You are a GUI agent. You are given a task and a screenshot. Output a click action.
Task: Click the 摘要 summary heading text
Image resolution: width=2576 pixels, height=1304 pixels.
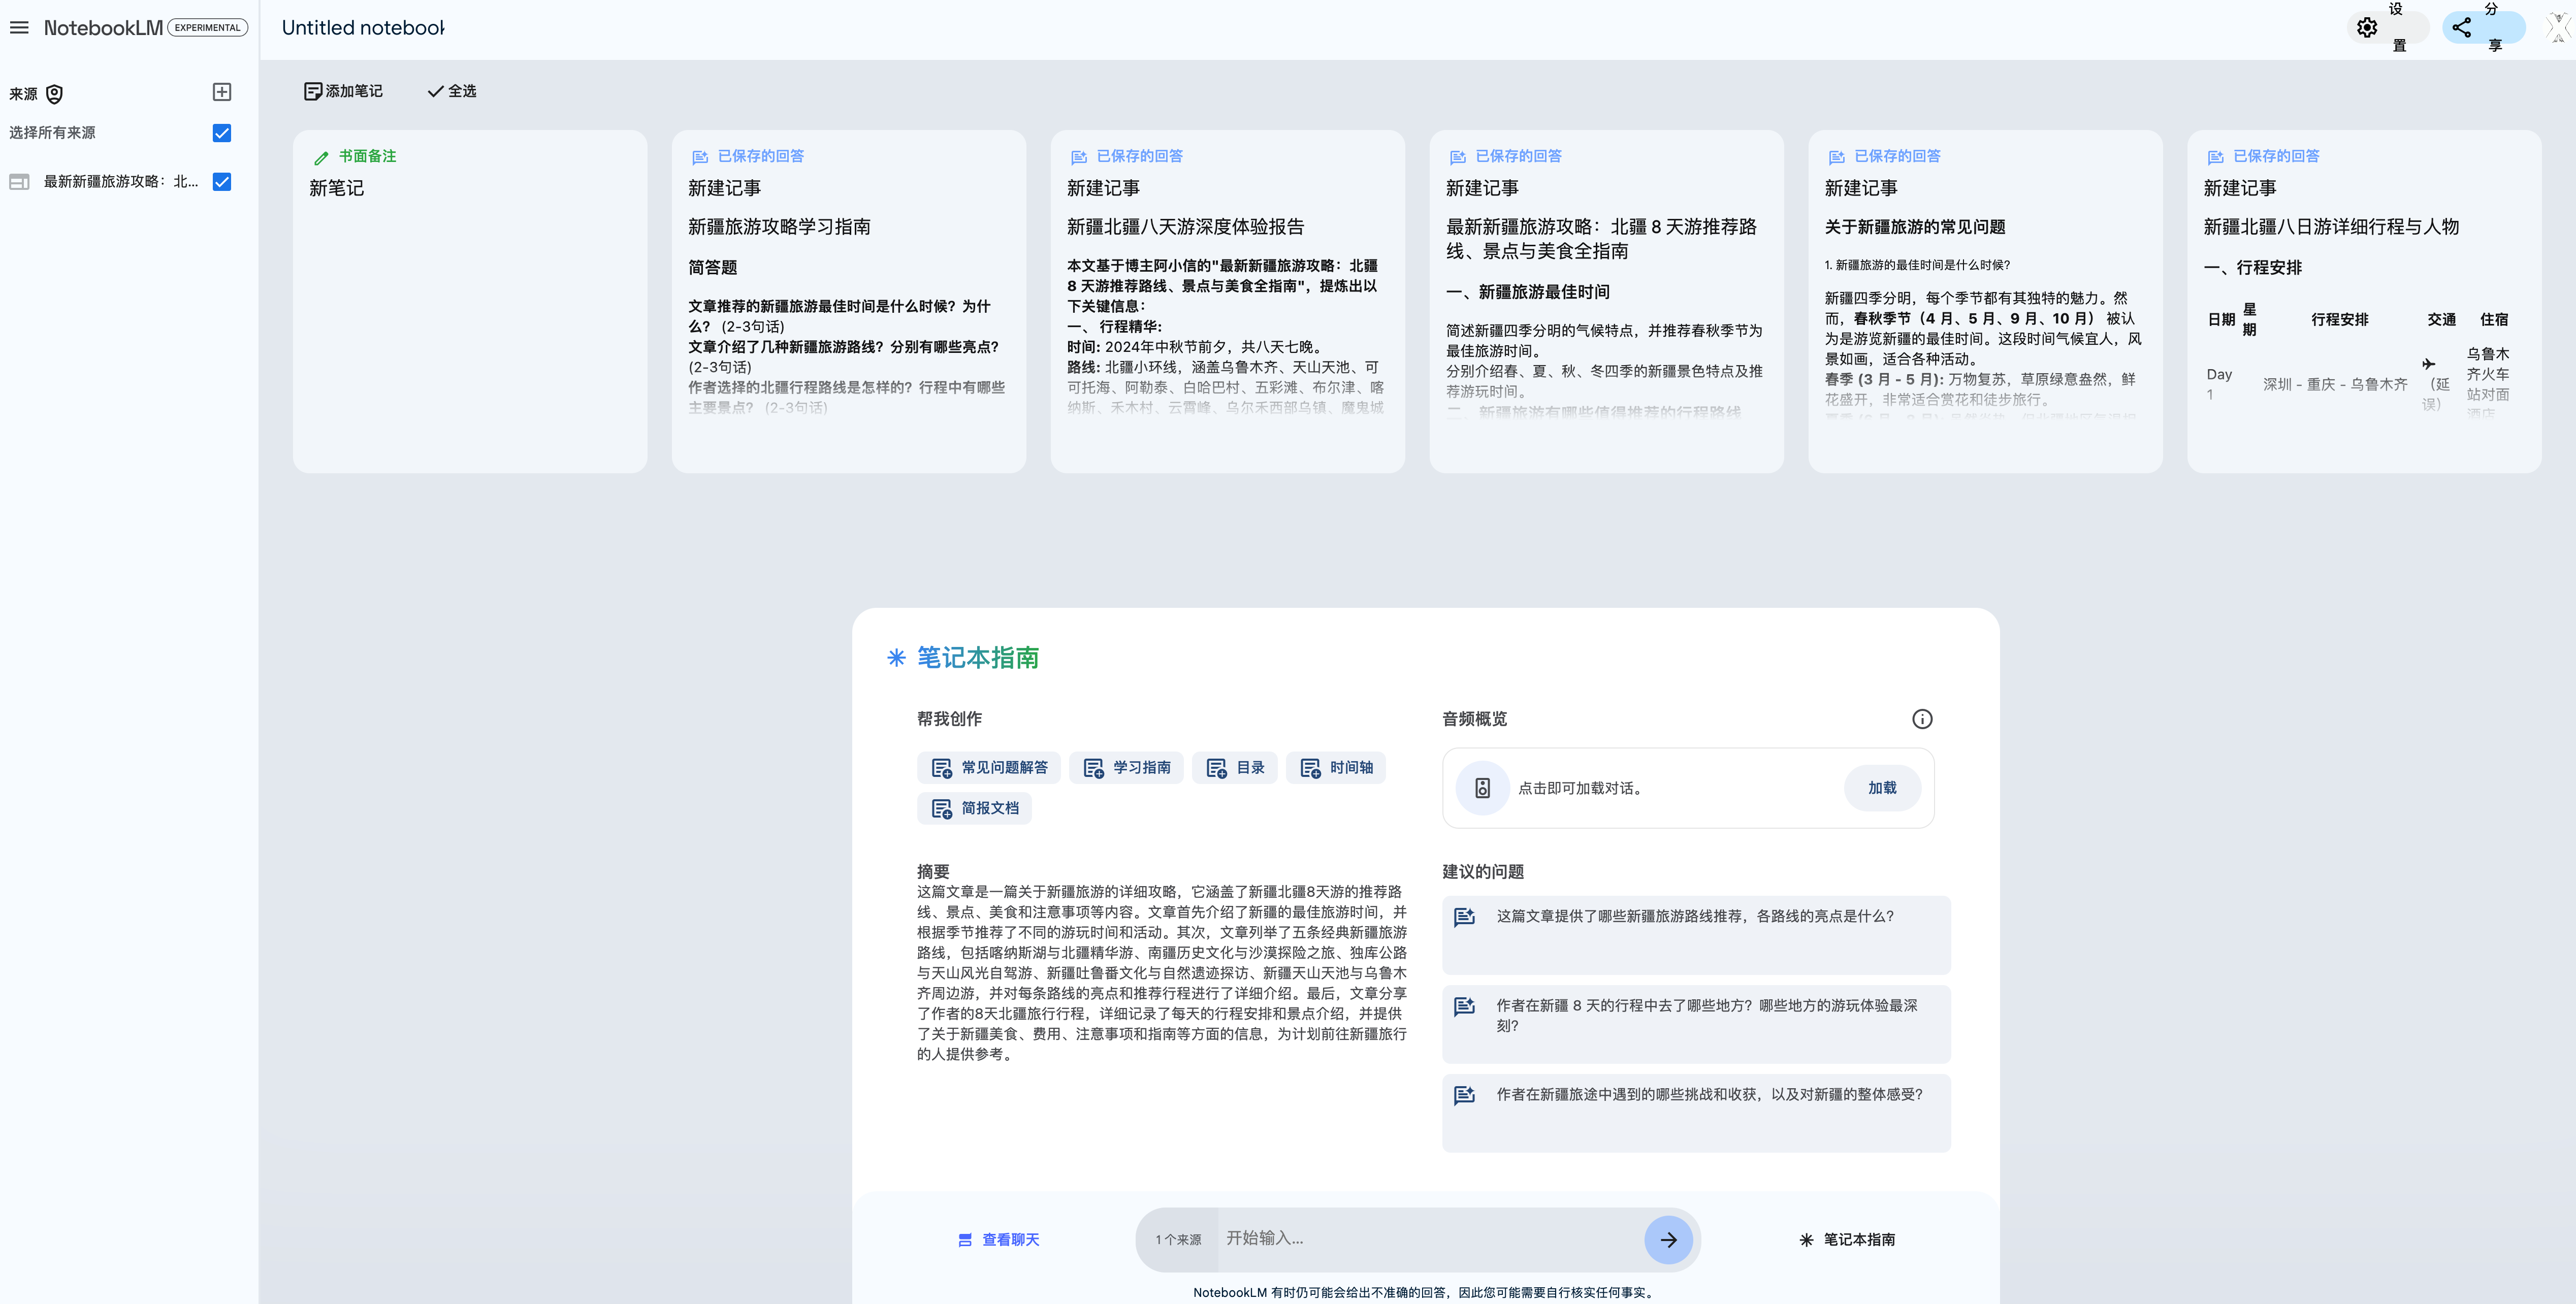pyautogui.click(x=933, y=872)
